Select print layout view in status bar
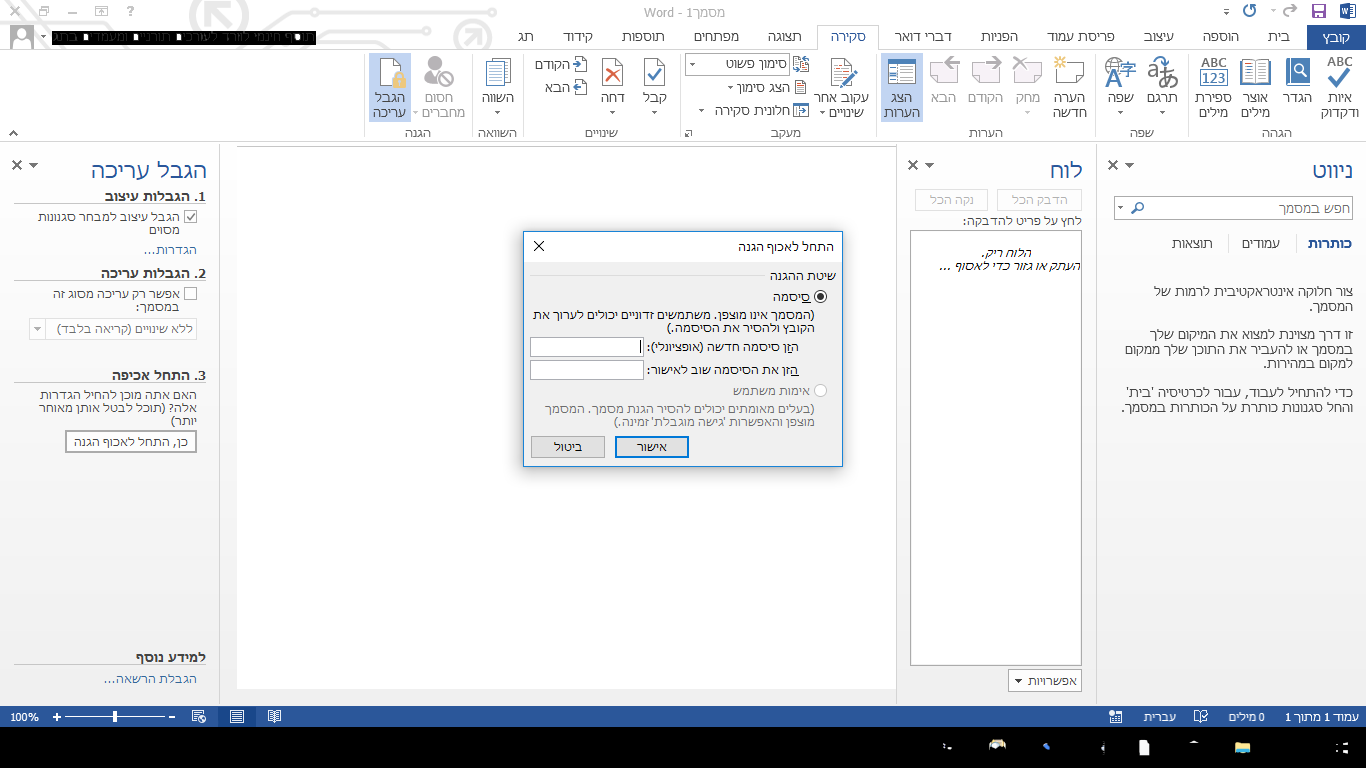1366x768 pixels. [237, 717]
